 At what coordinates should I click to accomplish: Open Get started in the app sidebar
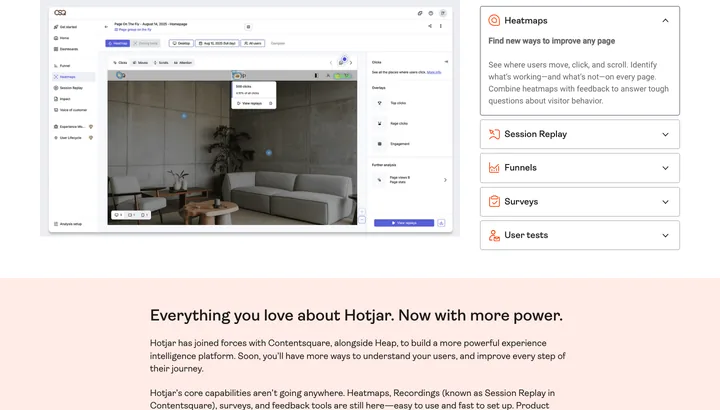[x=65, y=27]
